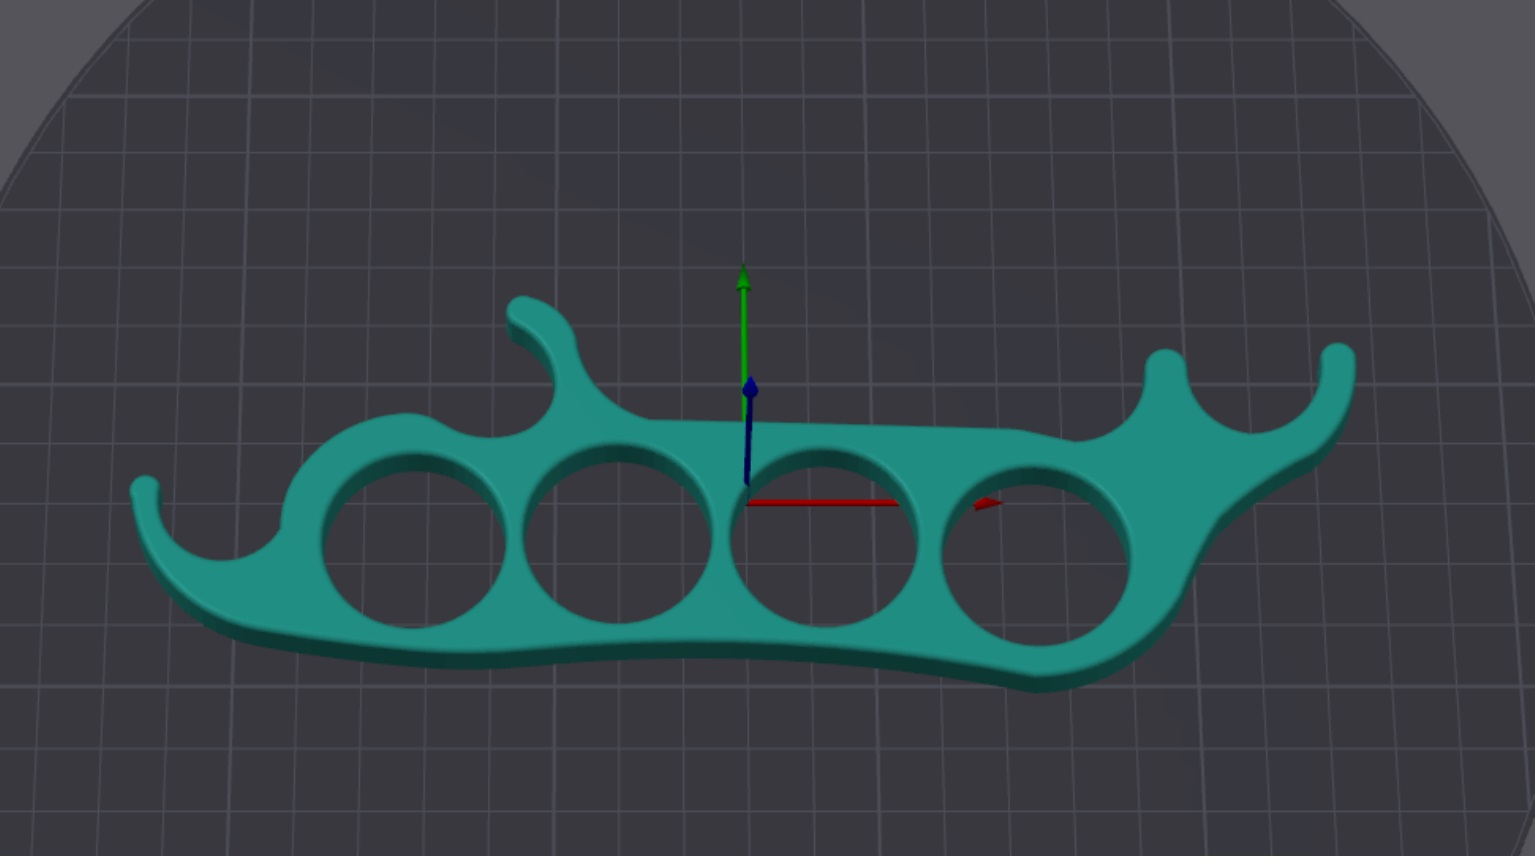Grab the red X-axis gizmo arrowhead
Image resolution: width=1536 pixels, height=864 pixels.
pos(988,504)
